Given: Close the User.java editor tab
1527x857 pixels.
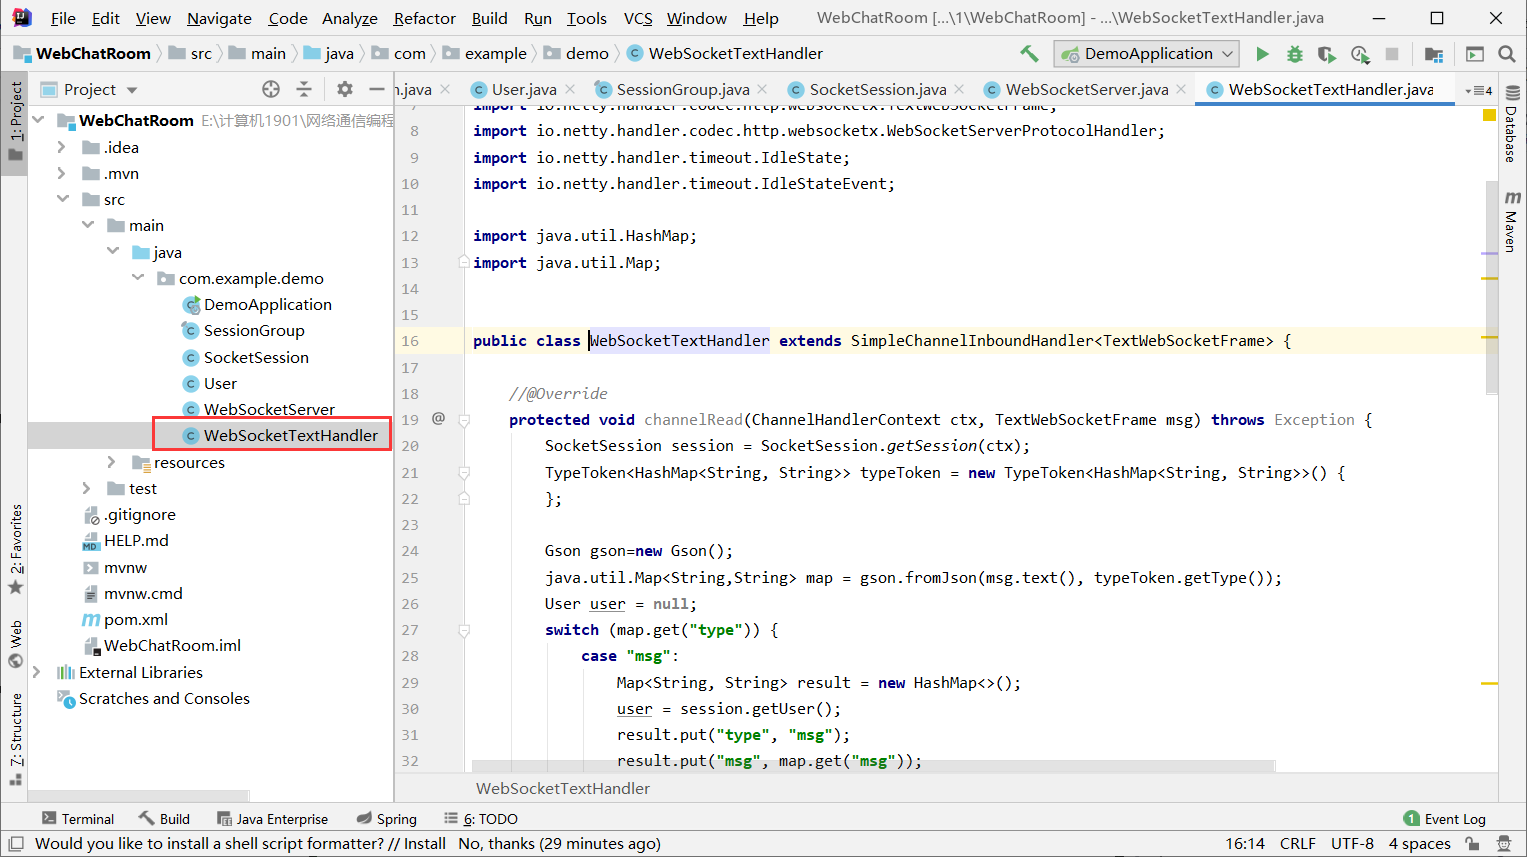Looking at the screenshot, I should (x=570, y=88).
